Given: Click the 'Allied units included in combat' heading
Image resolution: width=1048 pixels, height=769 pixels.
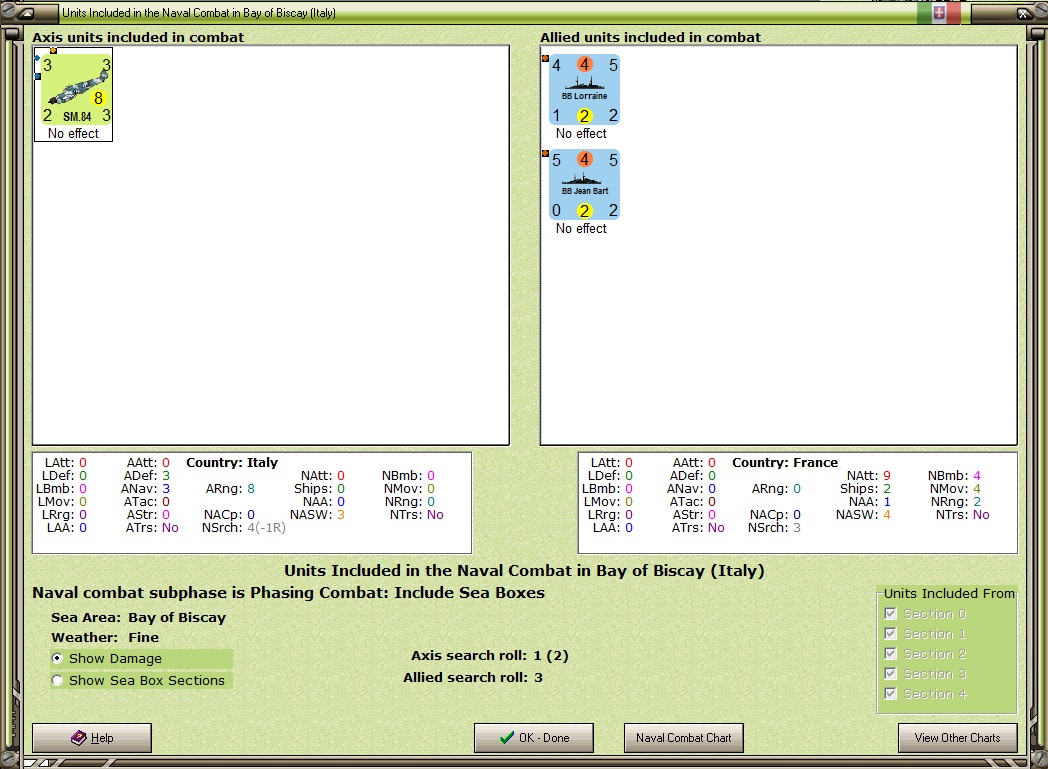Looking at the screenshot, I should click(650, 37).
